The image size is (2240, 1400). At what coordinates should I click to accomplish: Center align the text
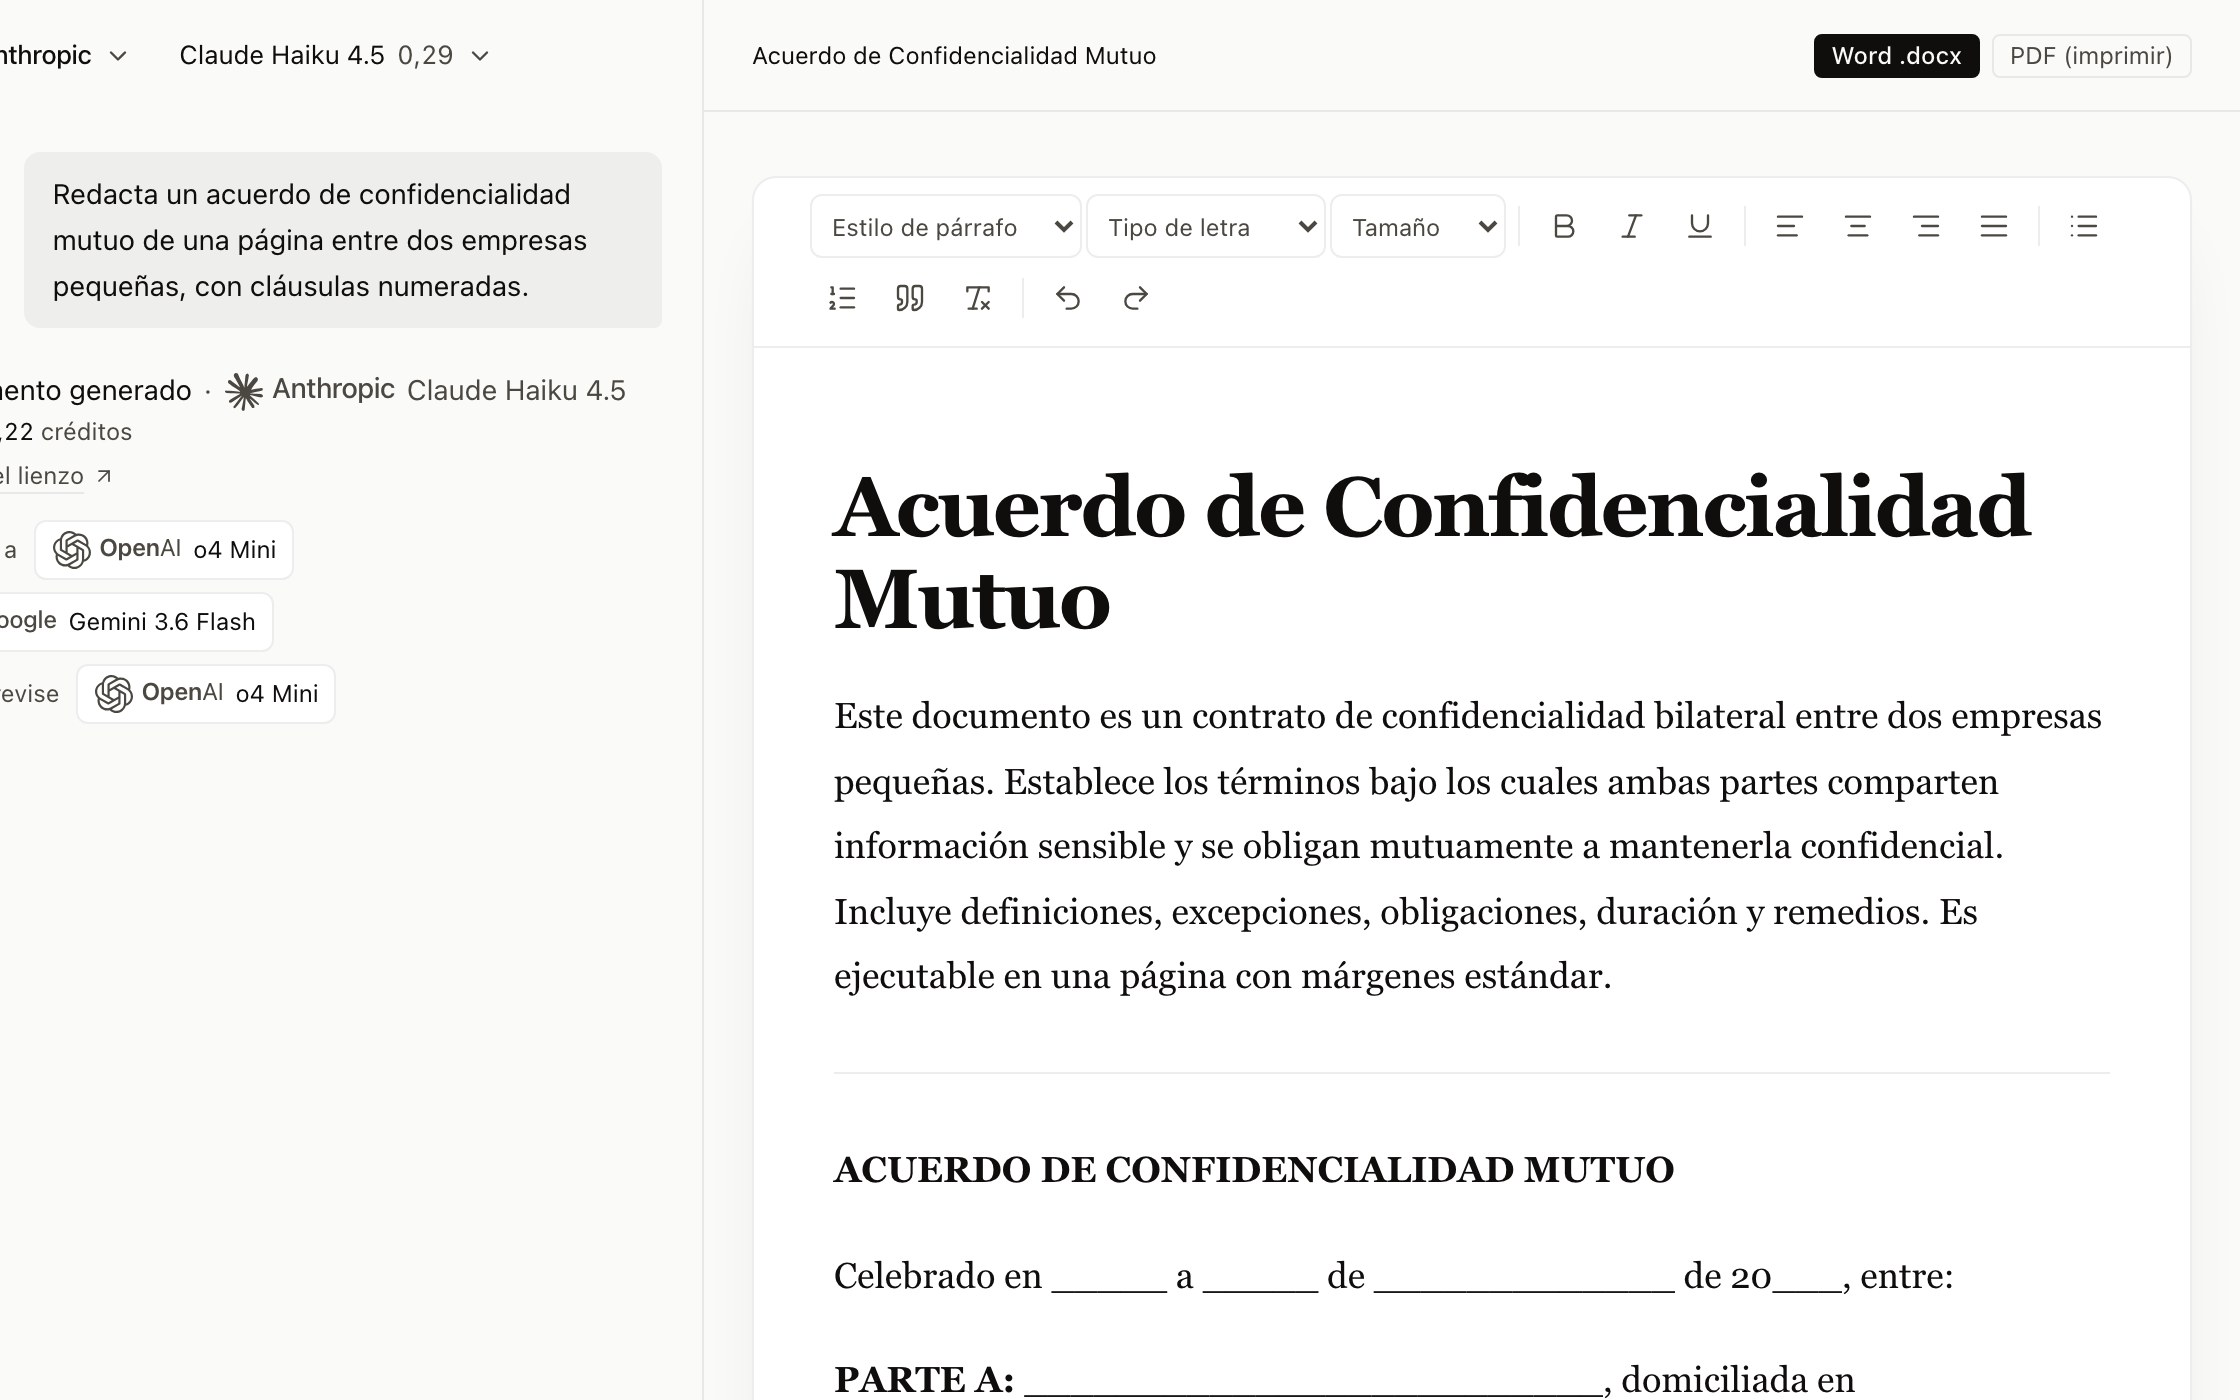point(1857,227)
